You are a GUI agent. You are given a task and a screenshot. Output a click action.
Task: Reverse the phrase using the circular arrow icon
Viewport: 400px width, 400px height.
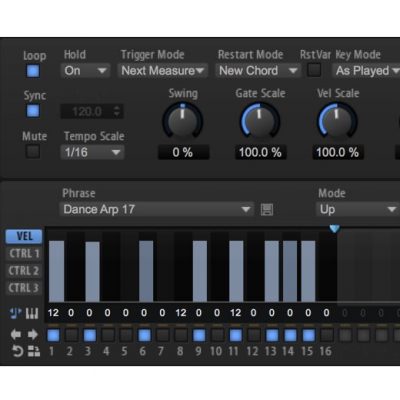(x=17, y=351)
